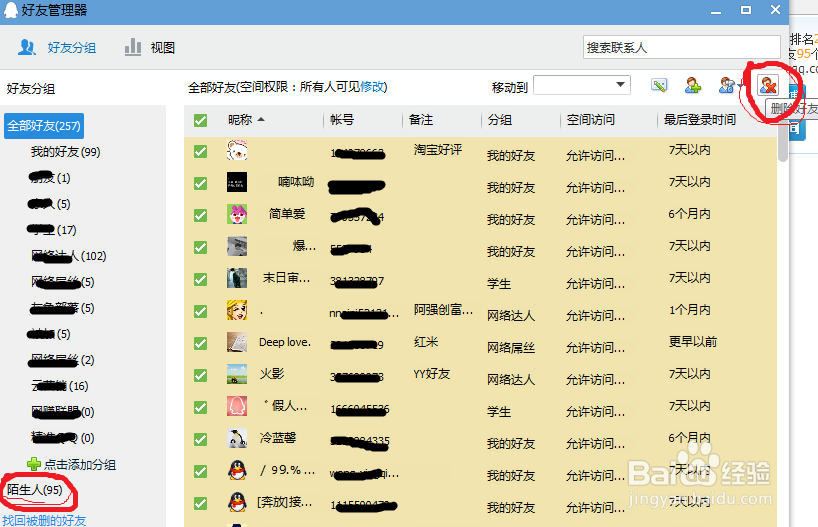818x527 pixels.
Task: Select the group with (16) members
Action: [59, 386]
